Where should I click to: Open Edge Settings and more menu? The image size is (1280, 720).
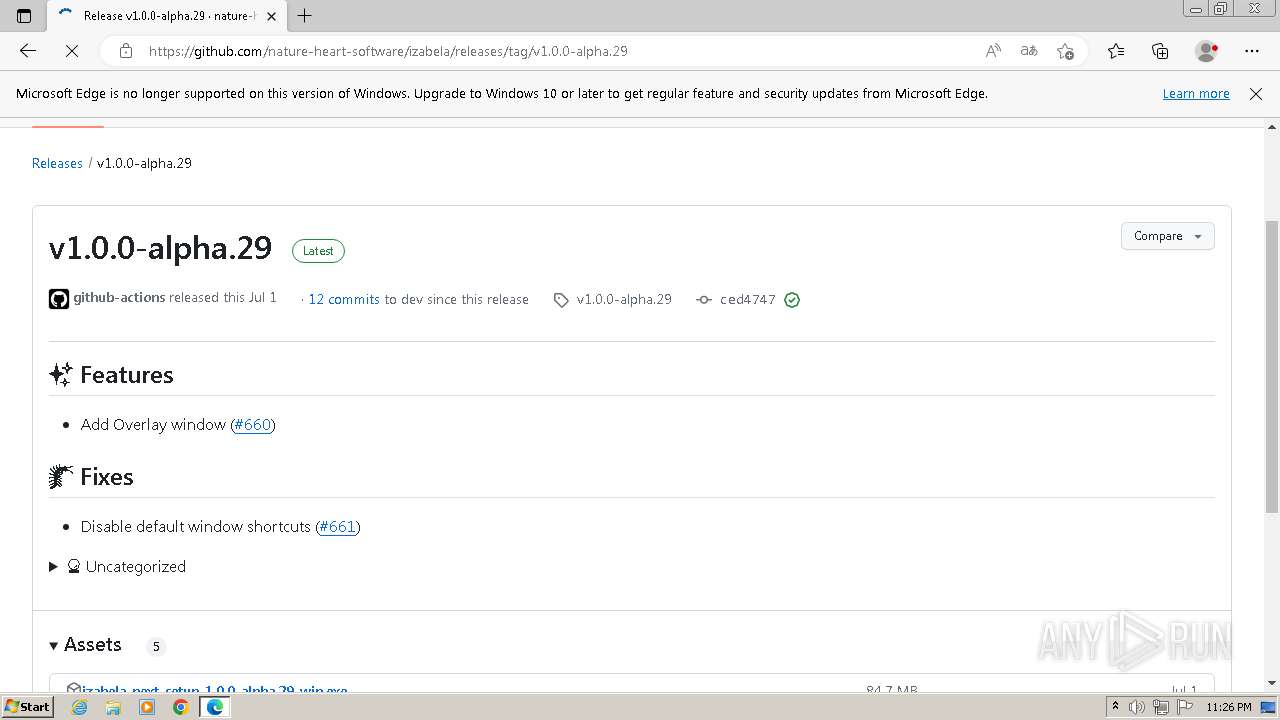tap(1252, 51)
